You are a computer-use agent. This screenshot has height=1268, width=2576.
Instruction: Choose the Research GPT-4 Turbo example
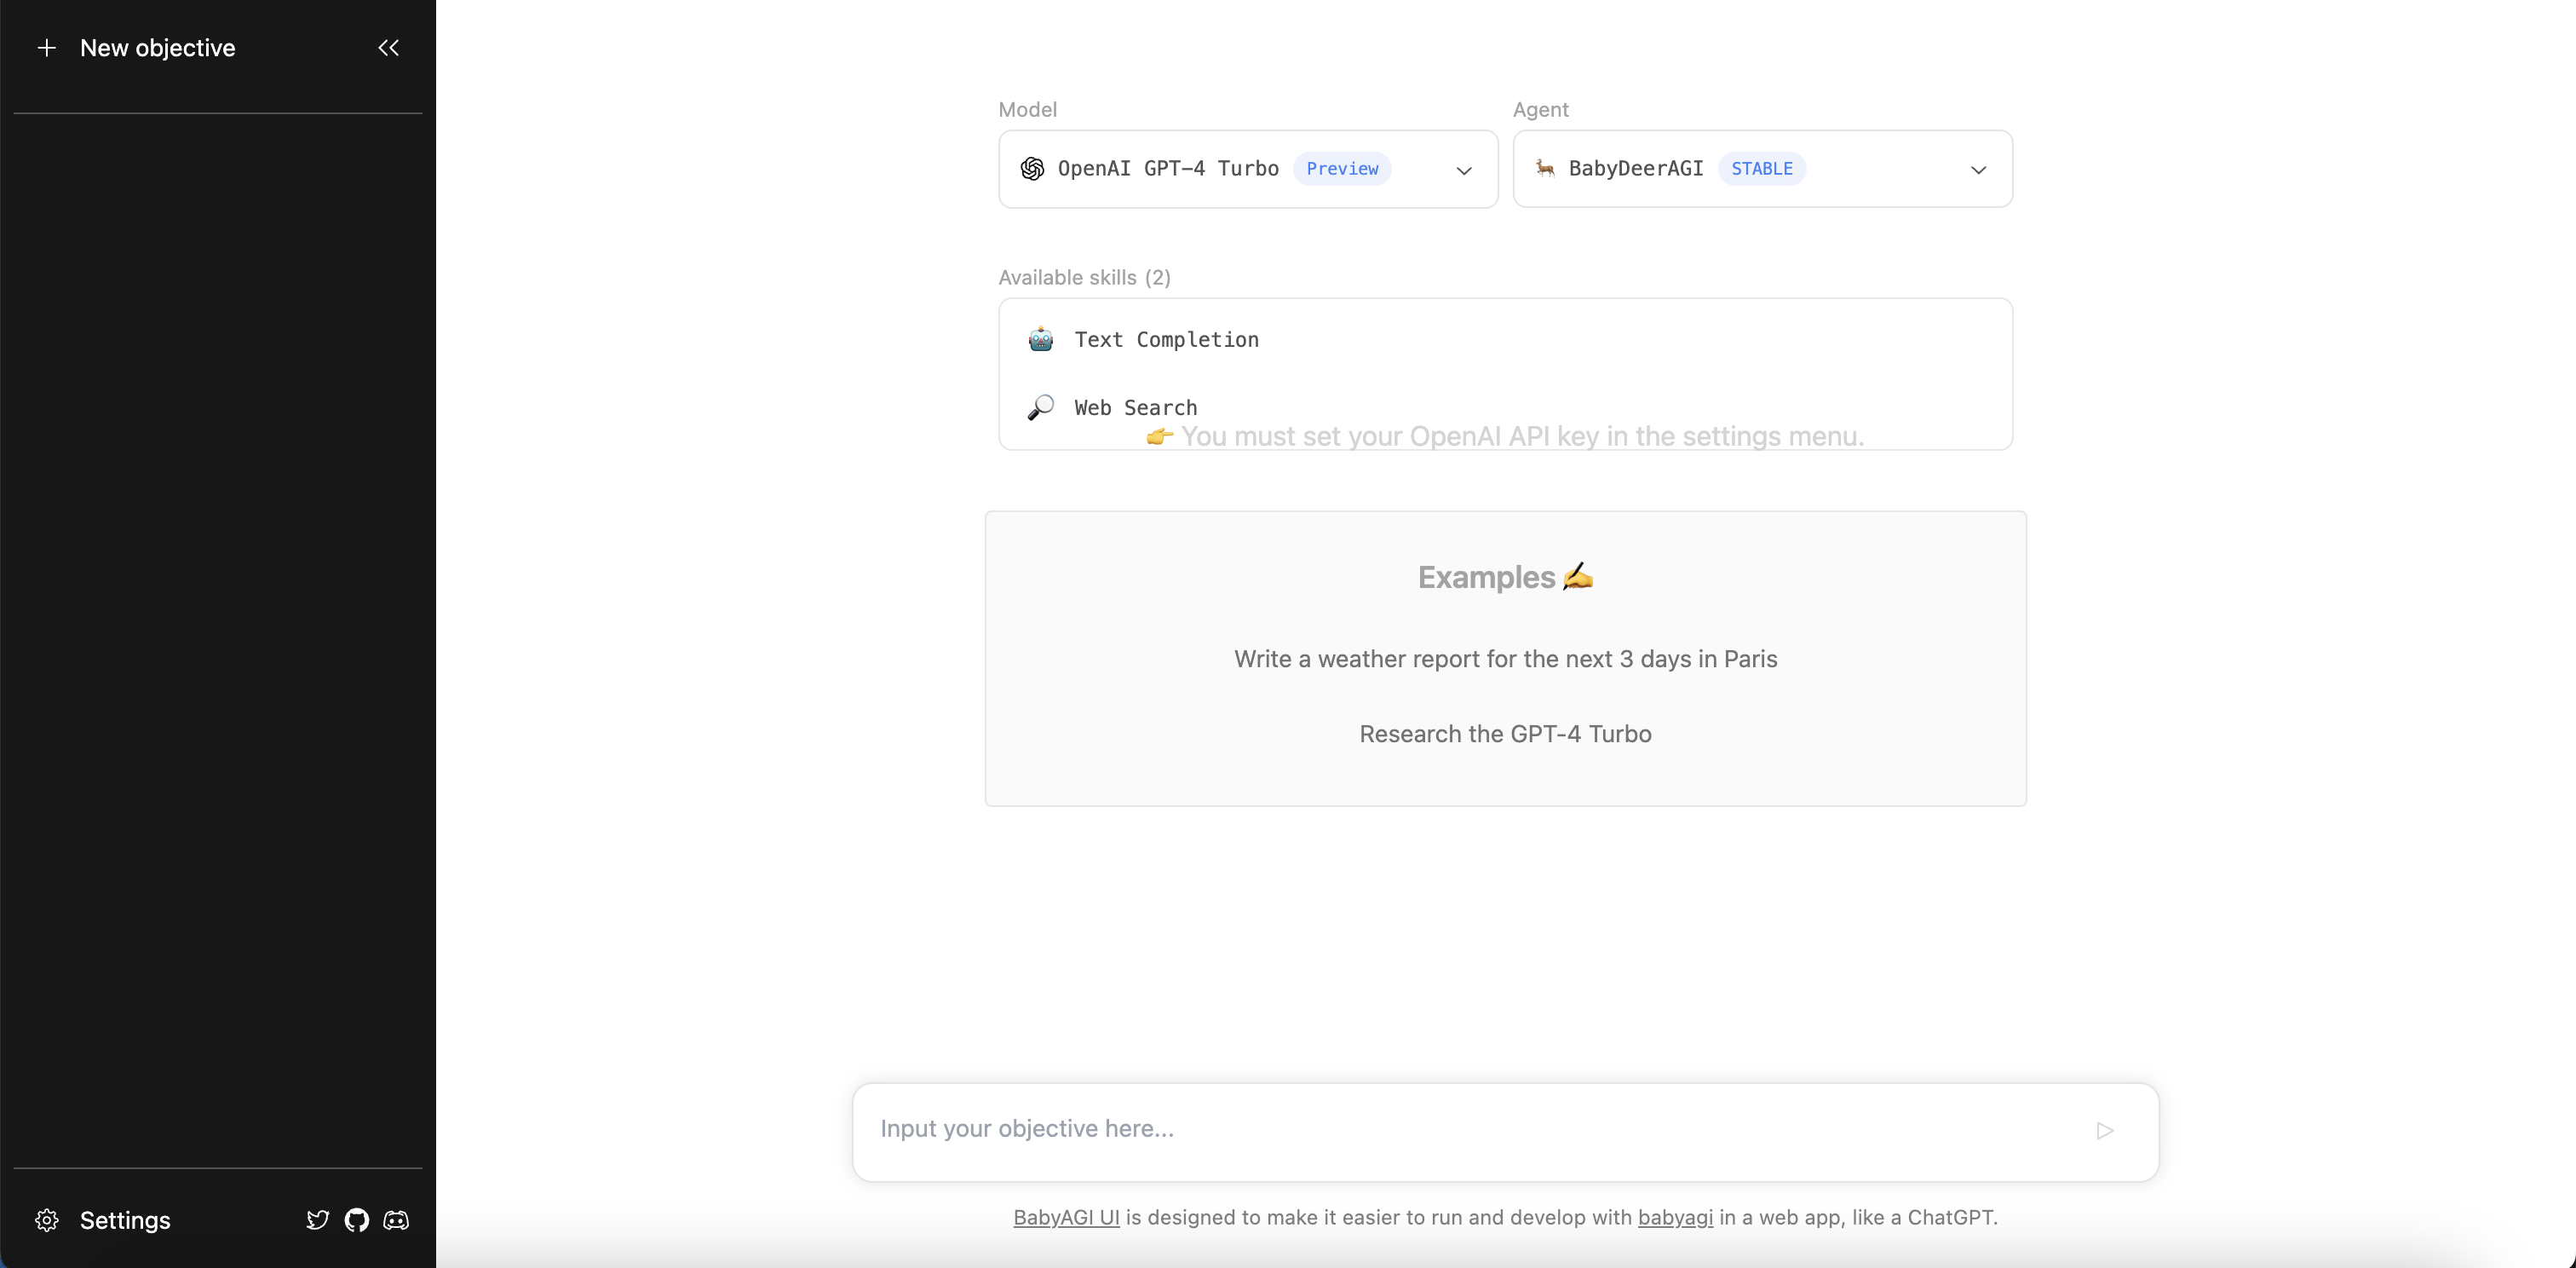click(1505, 734)
